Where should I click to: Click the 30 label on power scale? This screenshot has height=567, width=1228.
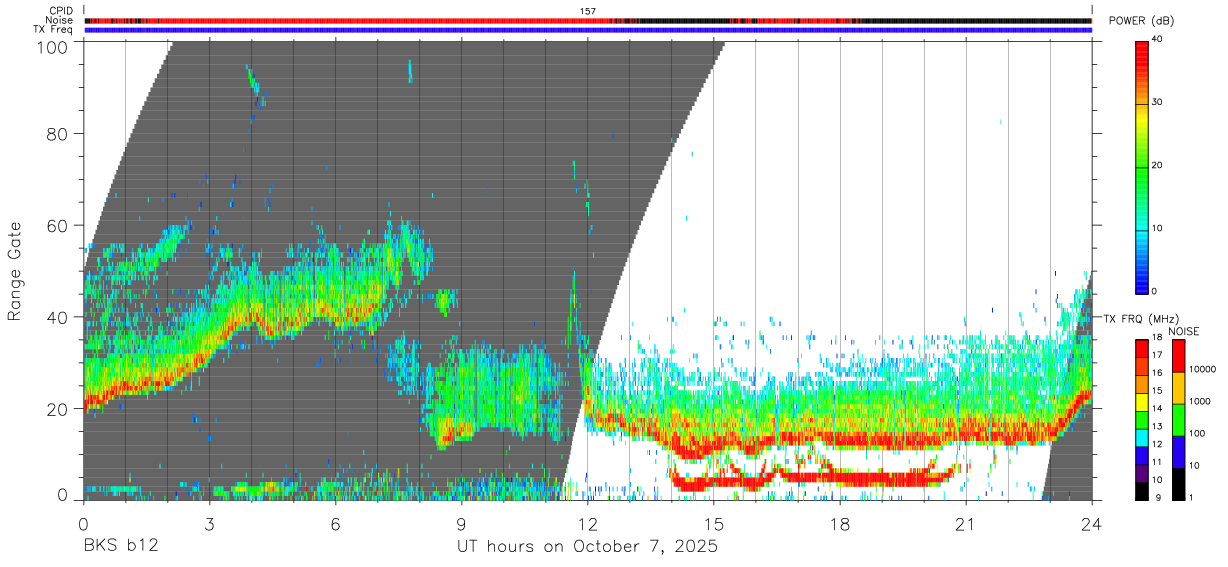pos(1158,102)
